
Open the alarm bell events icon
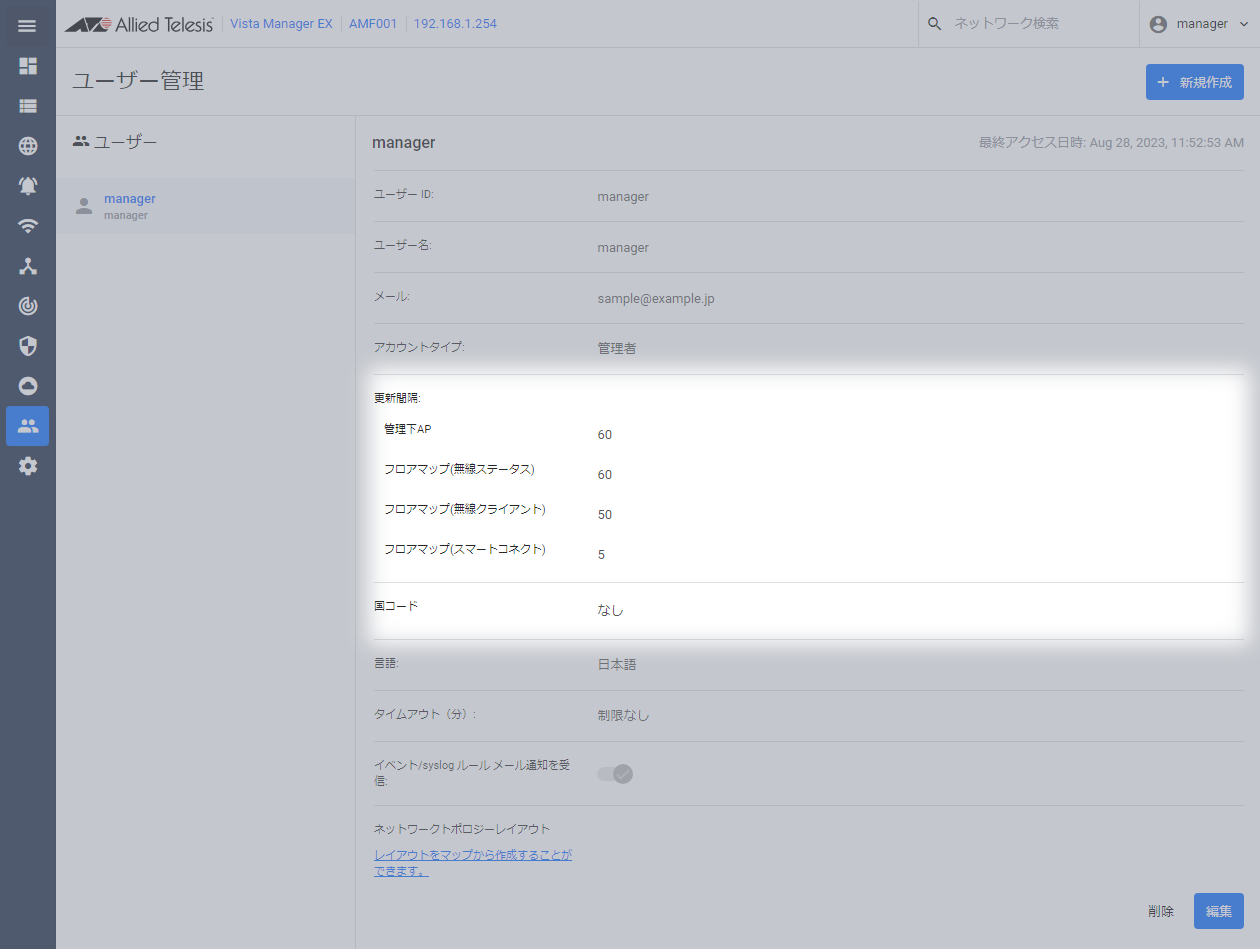(28, 186)
